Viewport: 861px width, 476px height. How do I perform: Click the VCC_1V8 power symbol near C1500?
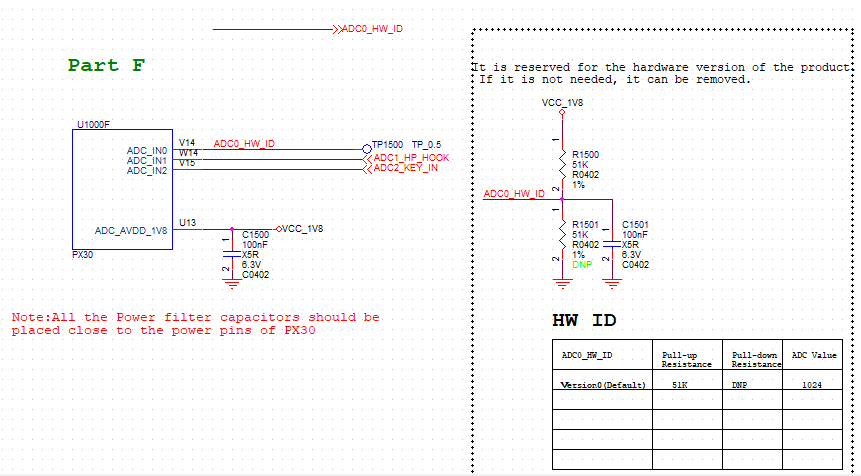coord(278,229)
